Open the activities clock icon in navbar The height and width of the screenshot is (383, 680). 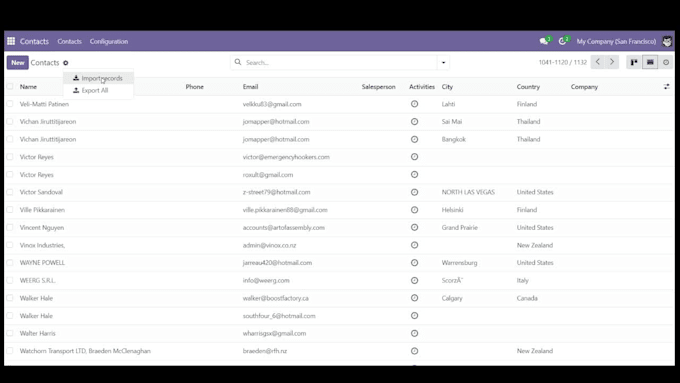pyautogui.click(x=563, y=41)
